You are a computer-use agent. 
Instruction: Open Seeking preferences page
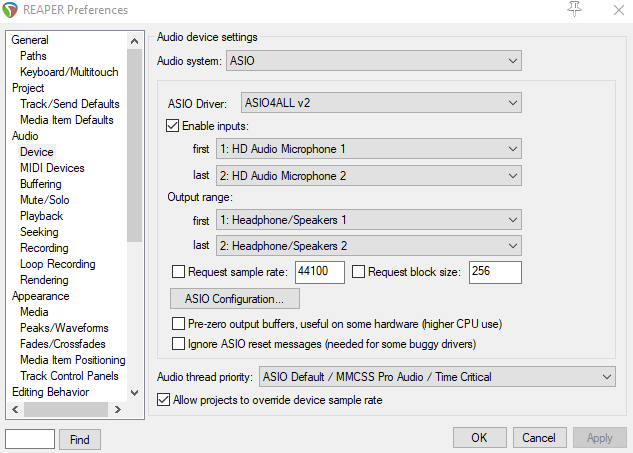(x=39, y=232)
